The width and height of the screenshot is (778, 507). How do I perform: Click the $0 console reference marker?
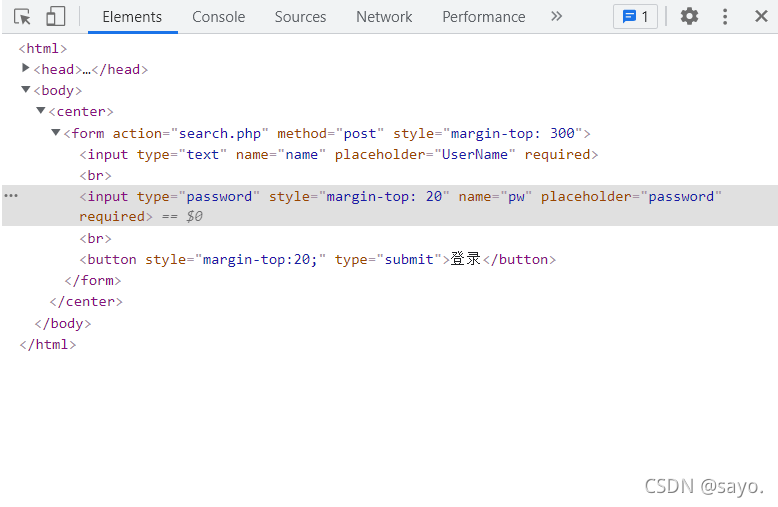click(x=194, y=217)
